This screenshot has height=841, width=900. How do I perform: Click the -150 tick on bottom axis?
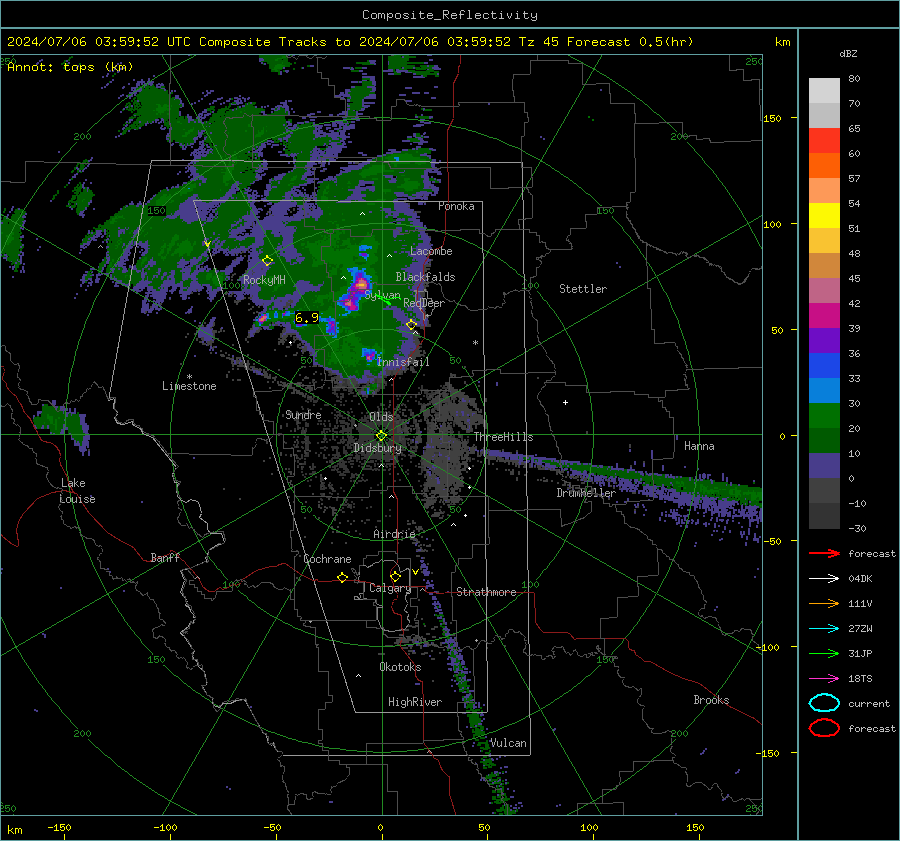pos(59,827)
